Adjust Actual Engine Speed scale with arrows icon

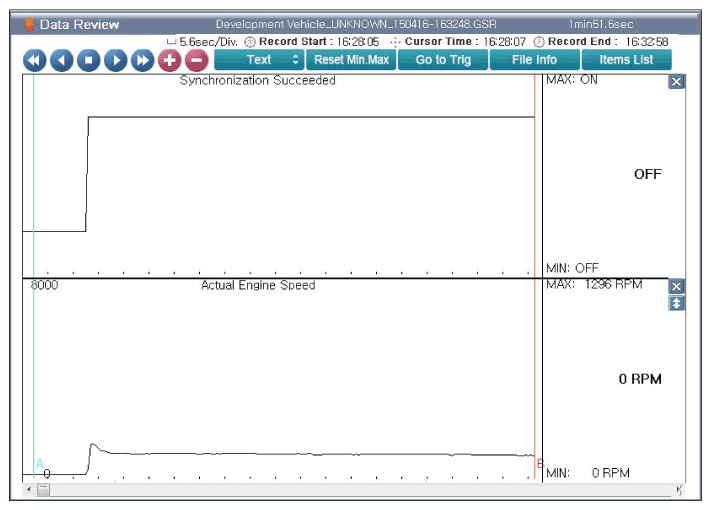pos(676,303)
